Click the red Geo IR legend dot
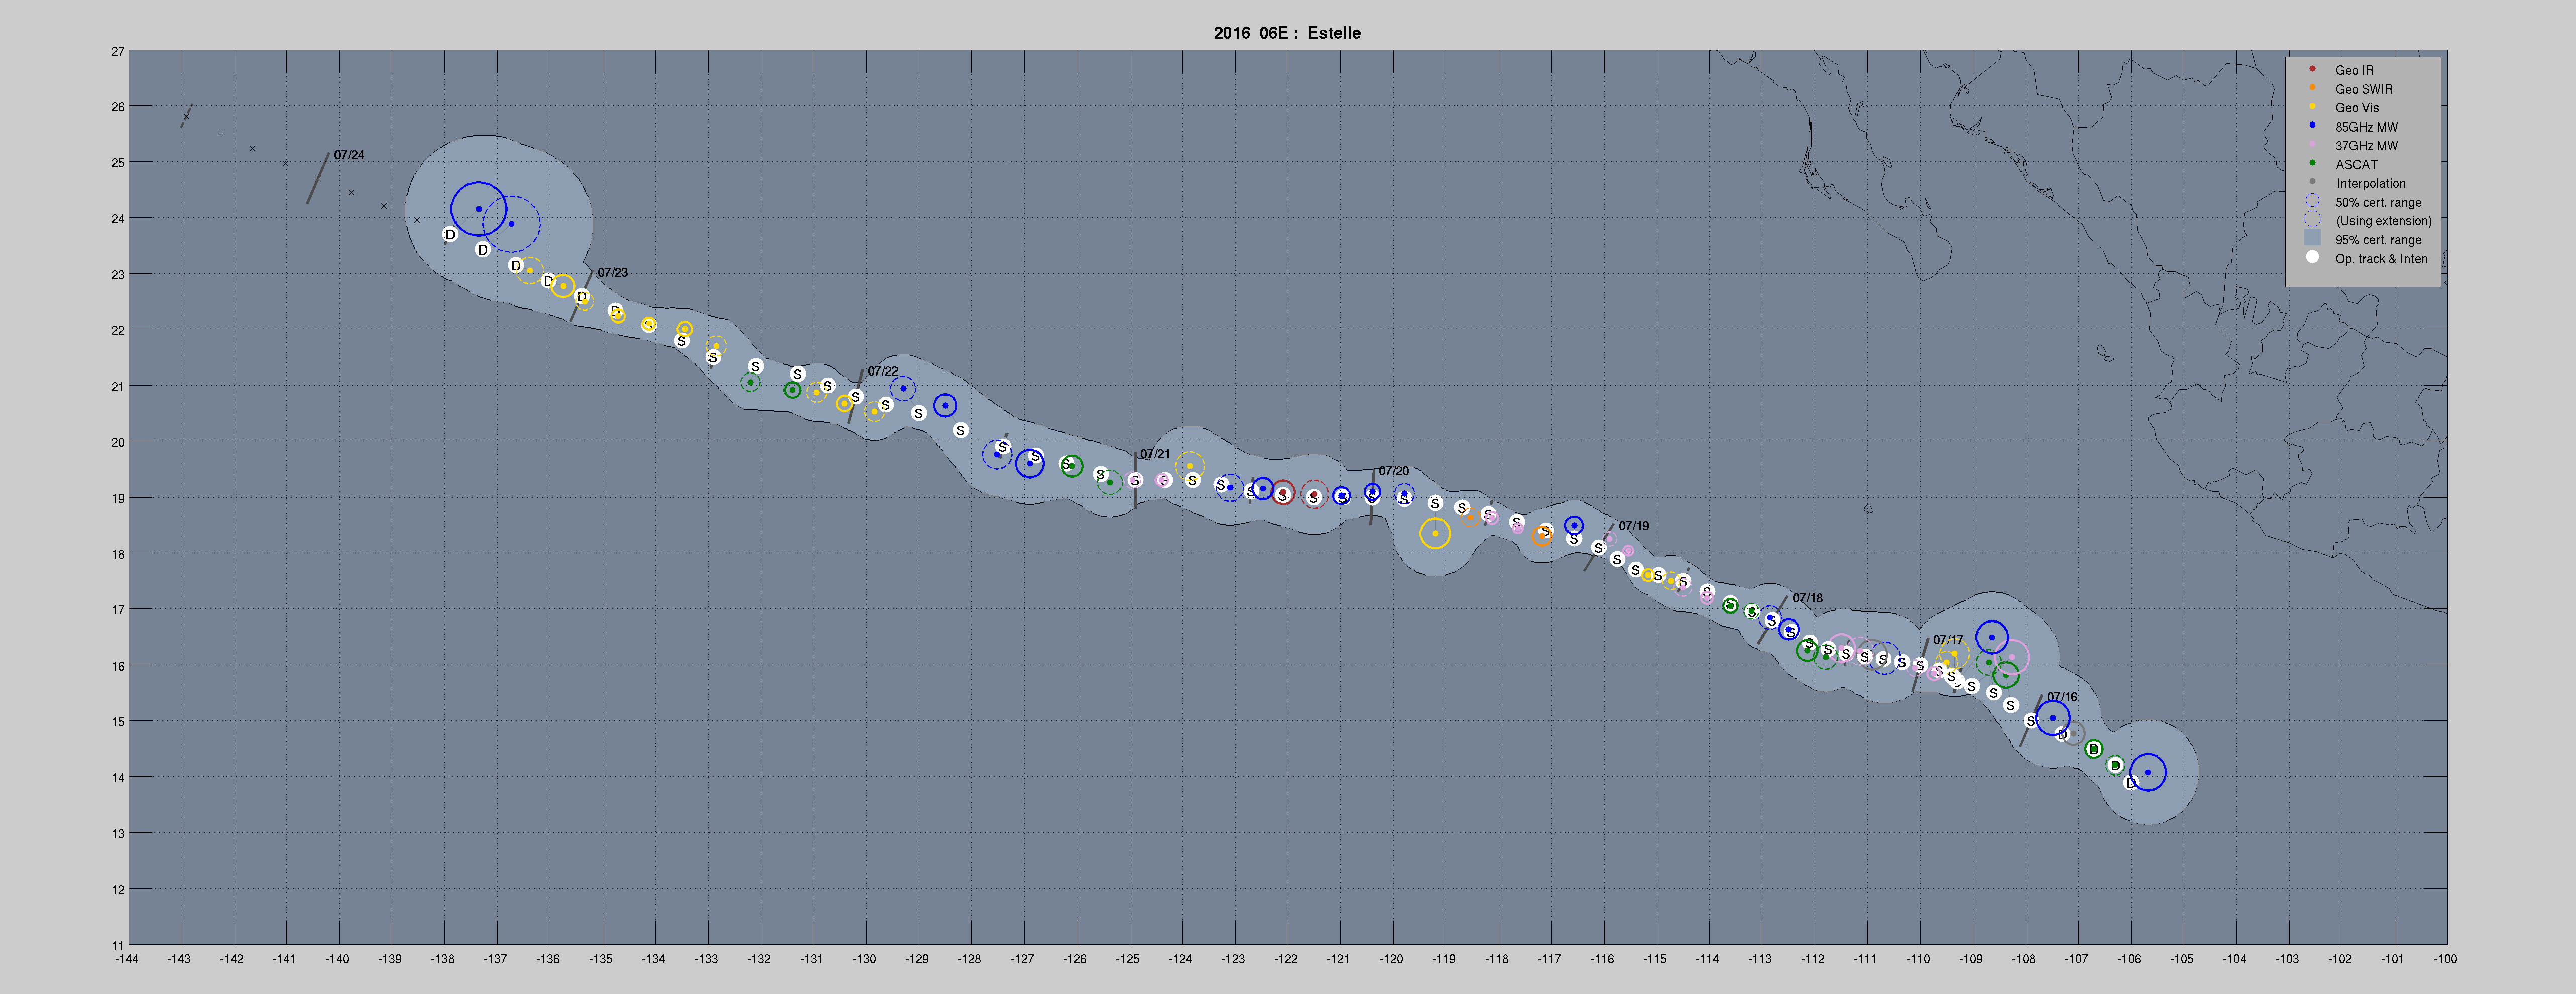 click(2312, 69)
